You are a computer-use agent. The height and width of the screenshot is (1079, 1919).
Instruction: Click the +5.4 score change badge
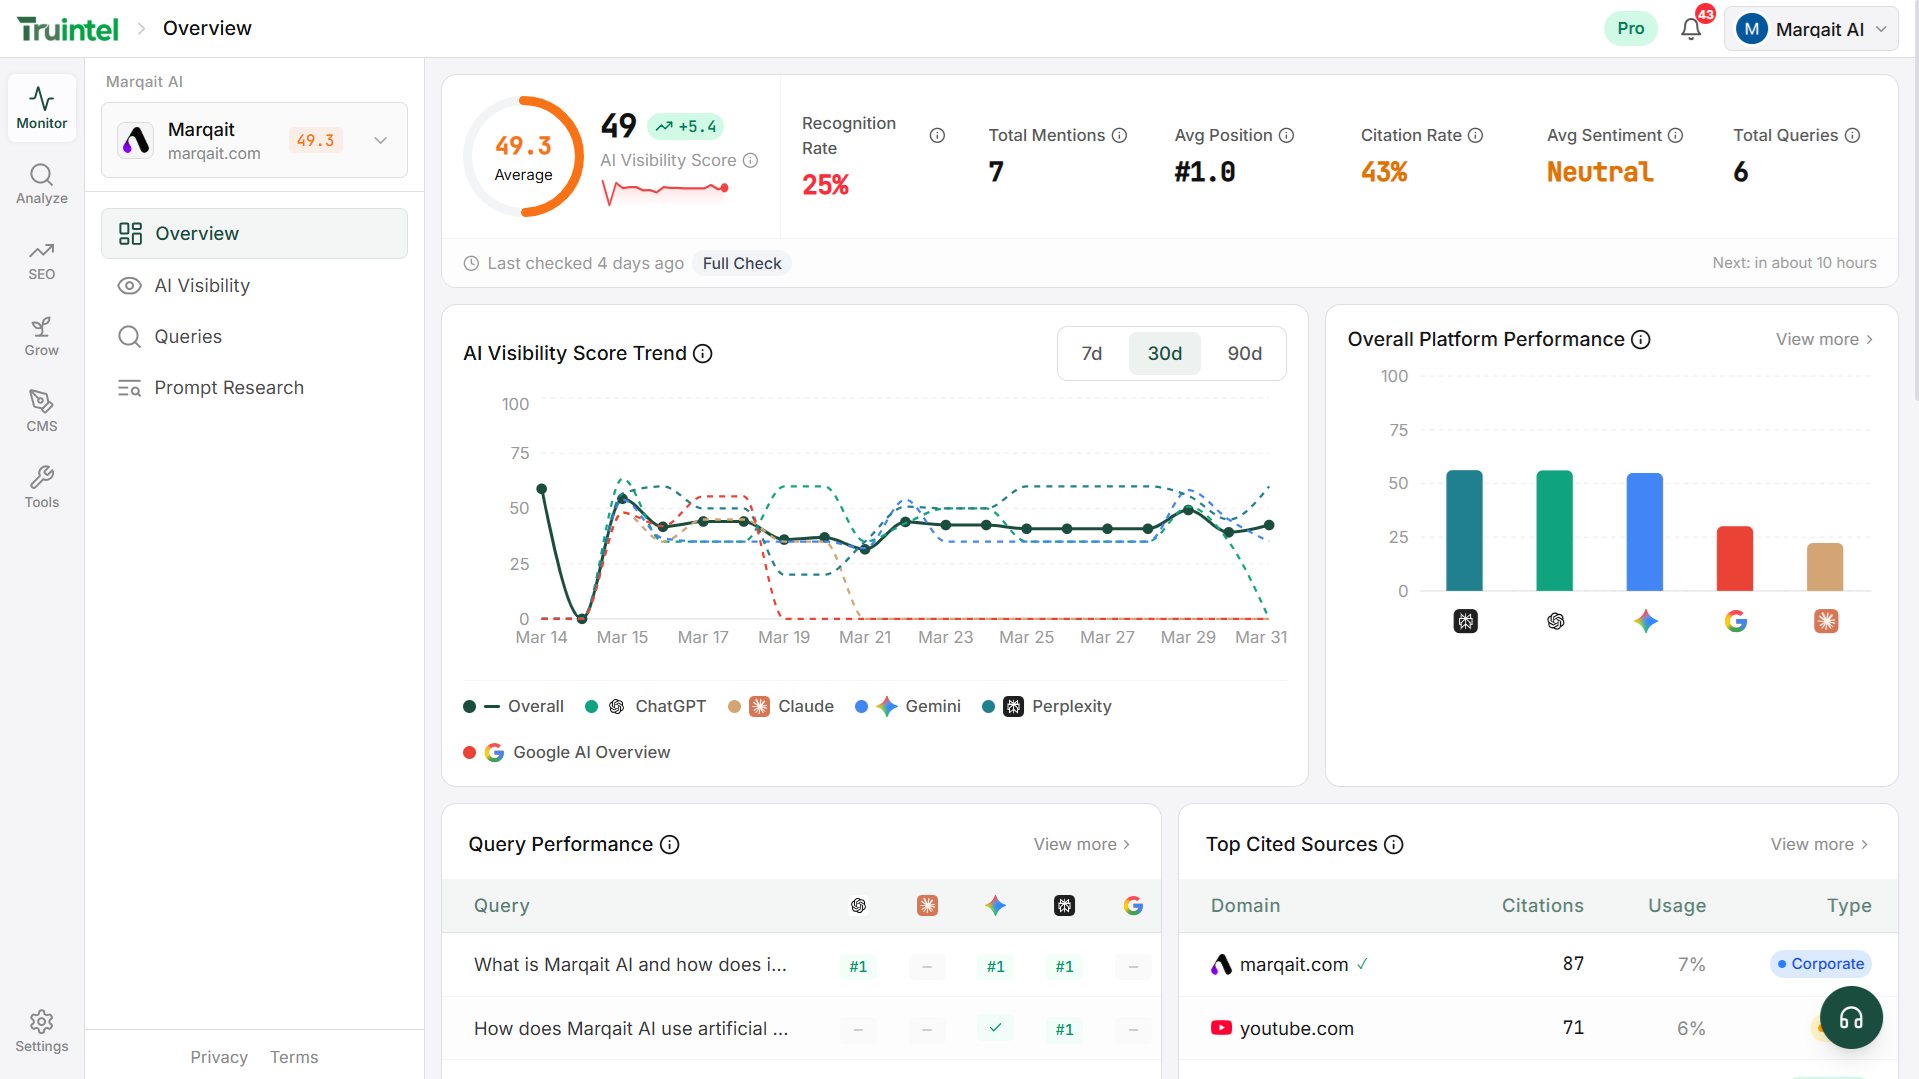click(686, 127)
